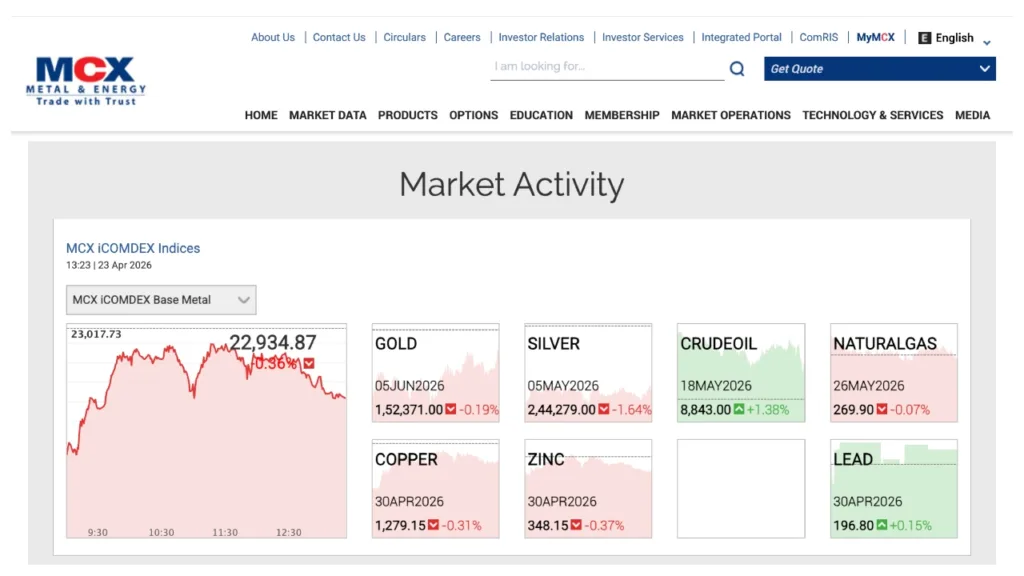Click the MCX Metal & Energy logo
Screen dimensions: 1024x576
coord(86,81)
